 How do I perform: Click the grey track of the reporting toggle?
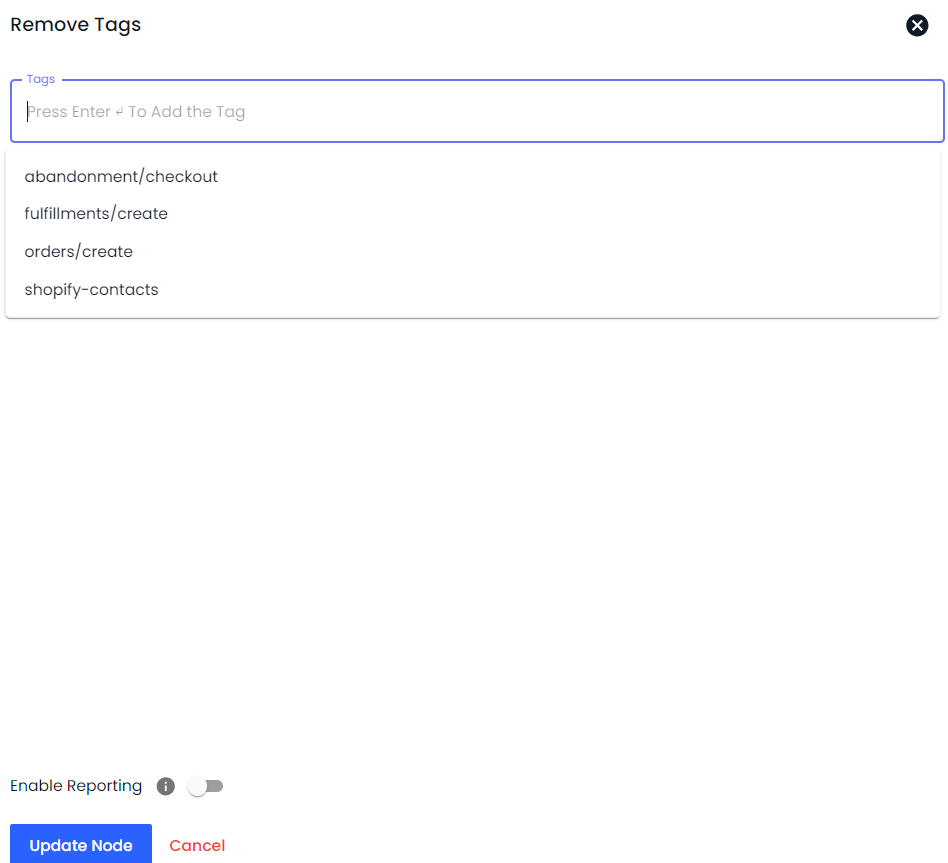216,786
